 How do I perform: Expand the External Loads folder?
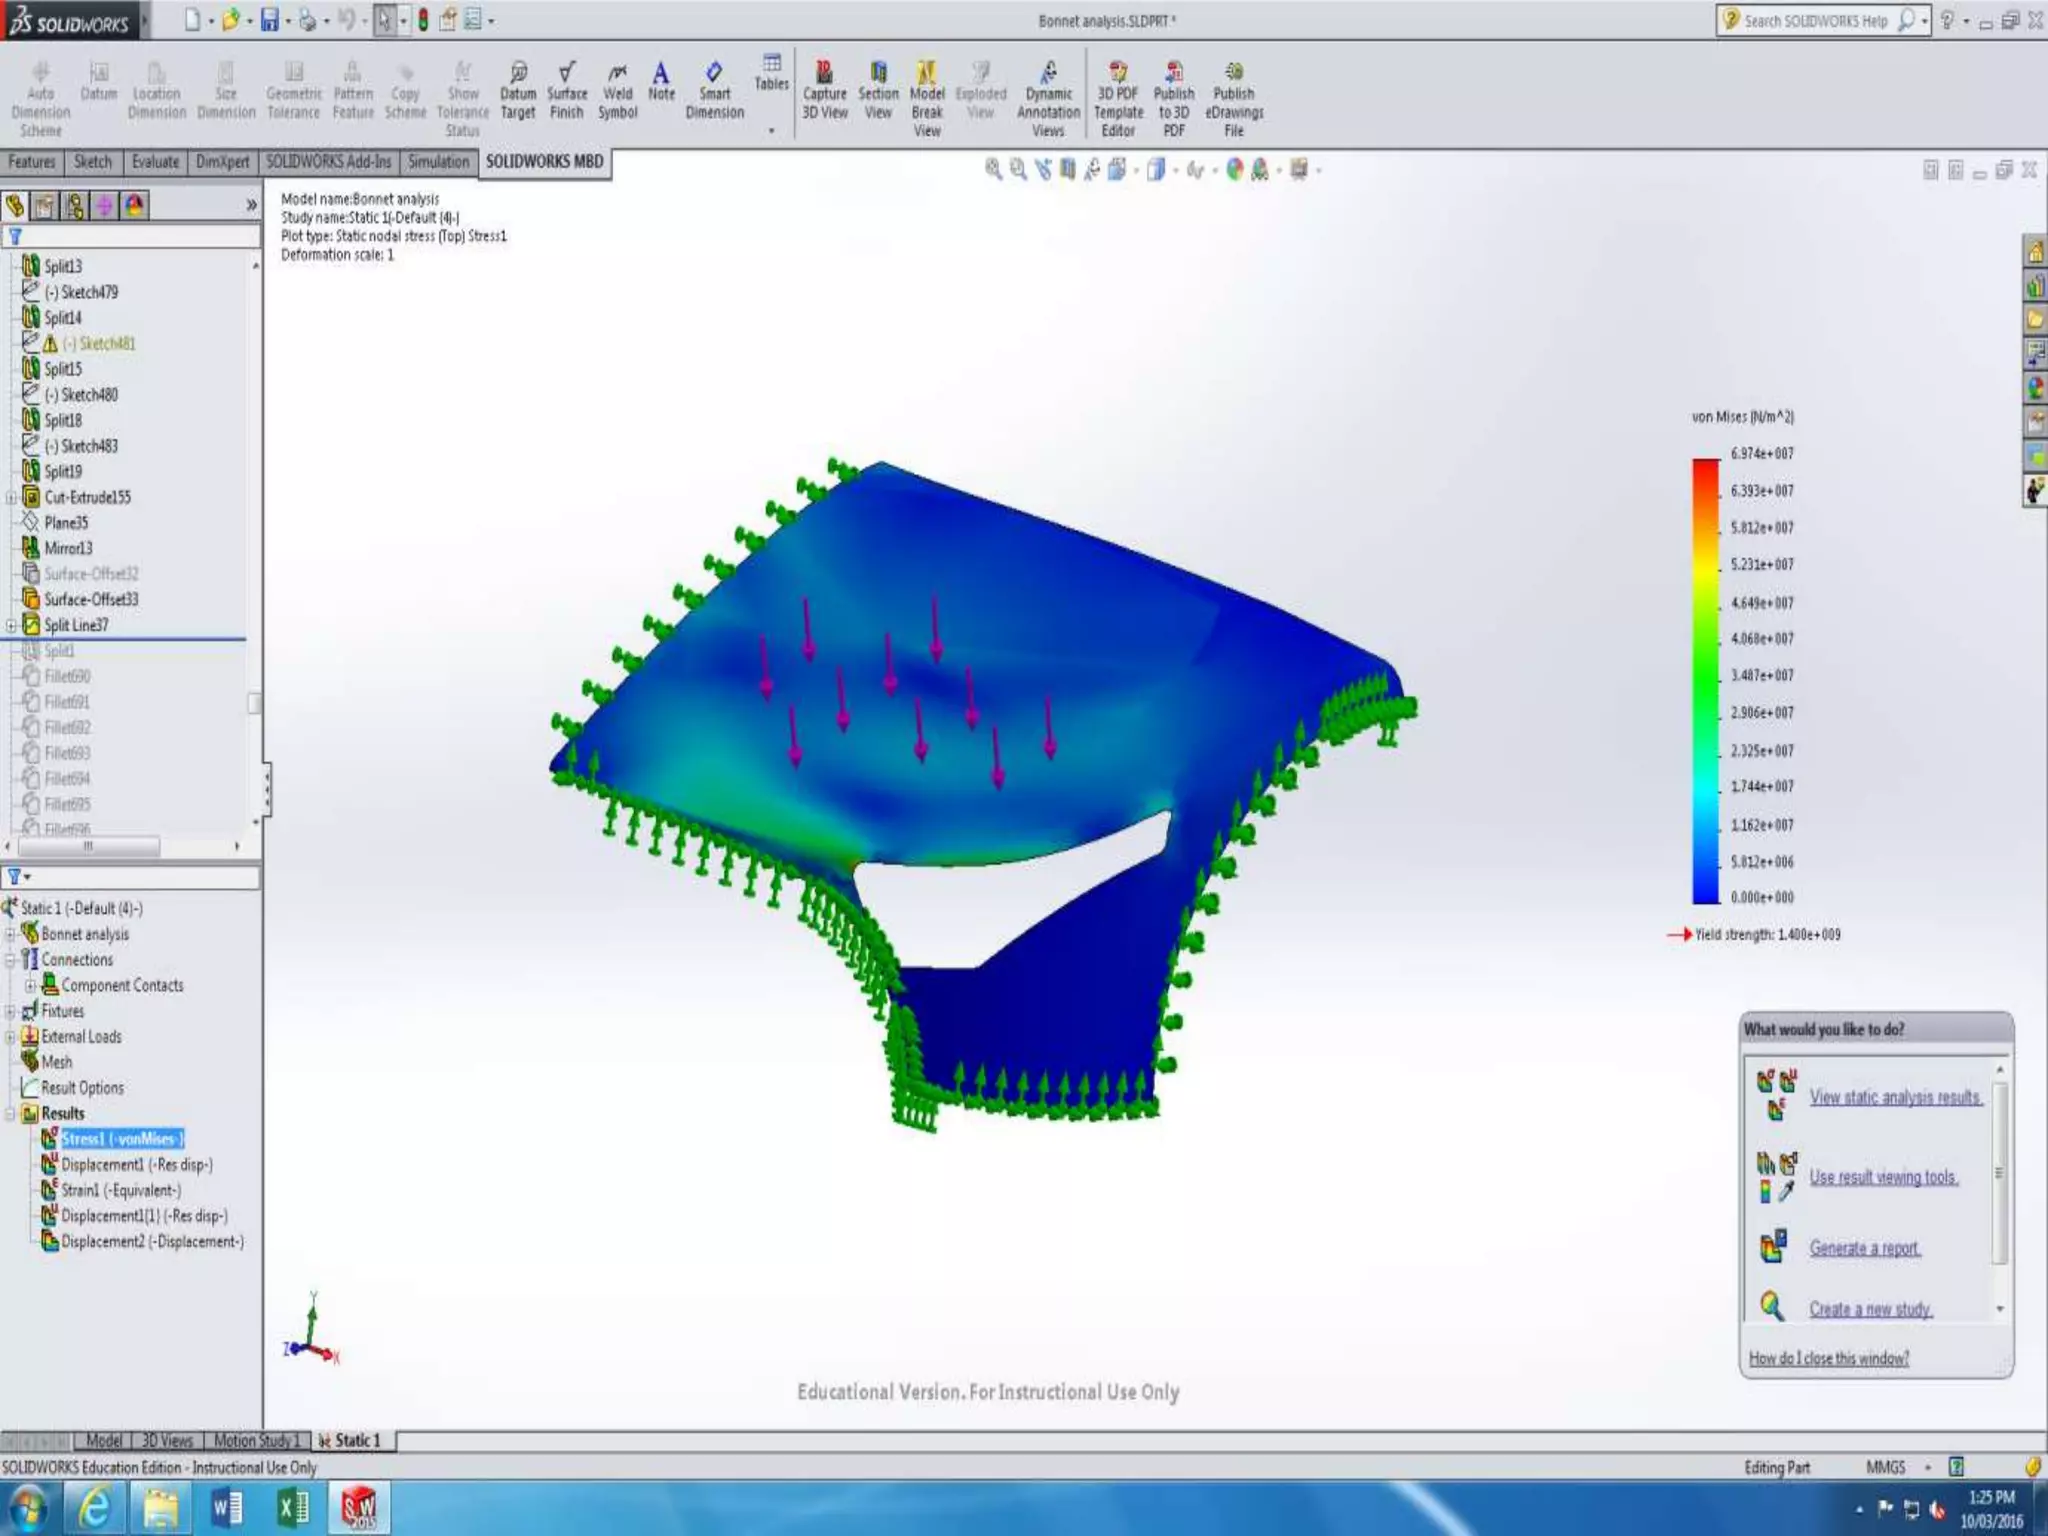click(11, 1037)
